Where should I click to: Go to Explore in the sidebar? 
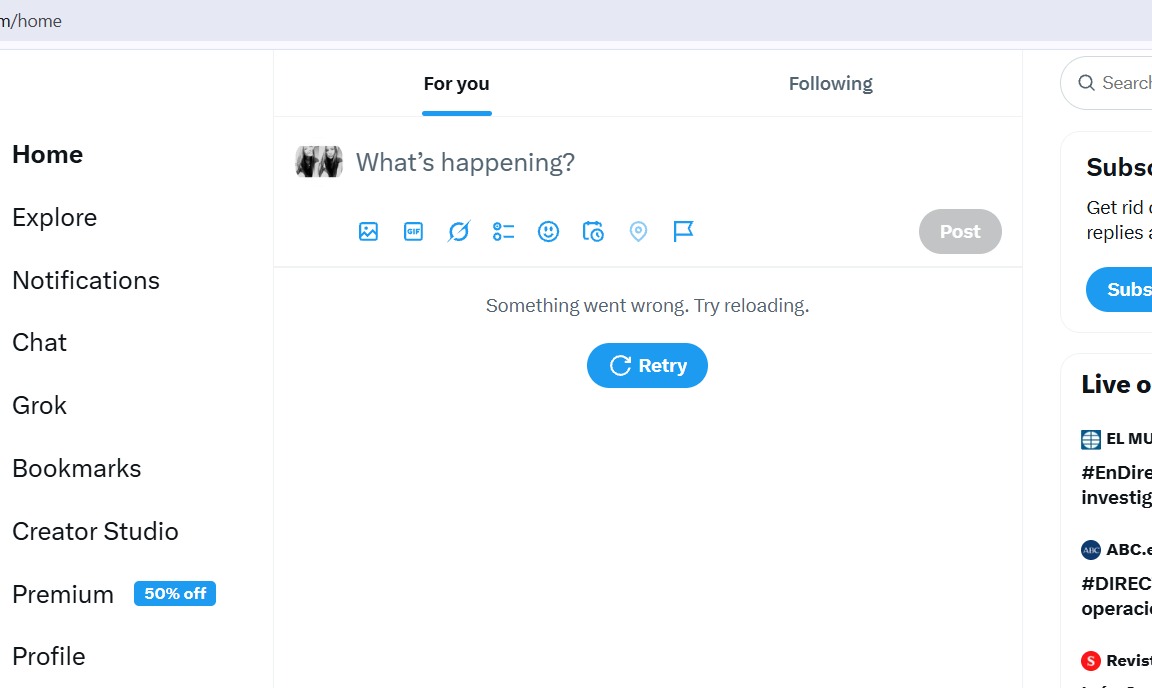(x=55, y=218)
